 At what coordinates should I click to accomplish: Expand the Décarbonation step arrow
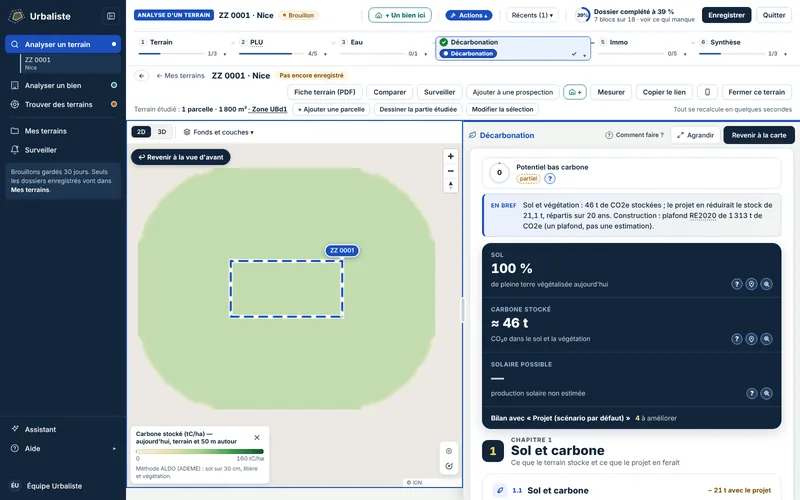point(585,56)
